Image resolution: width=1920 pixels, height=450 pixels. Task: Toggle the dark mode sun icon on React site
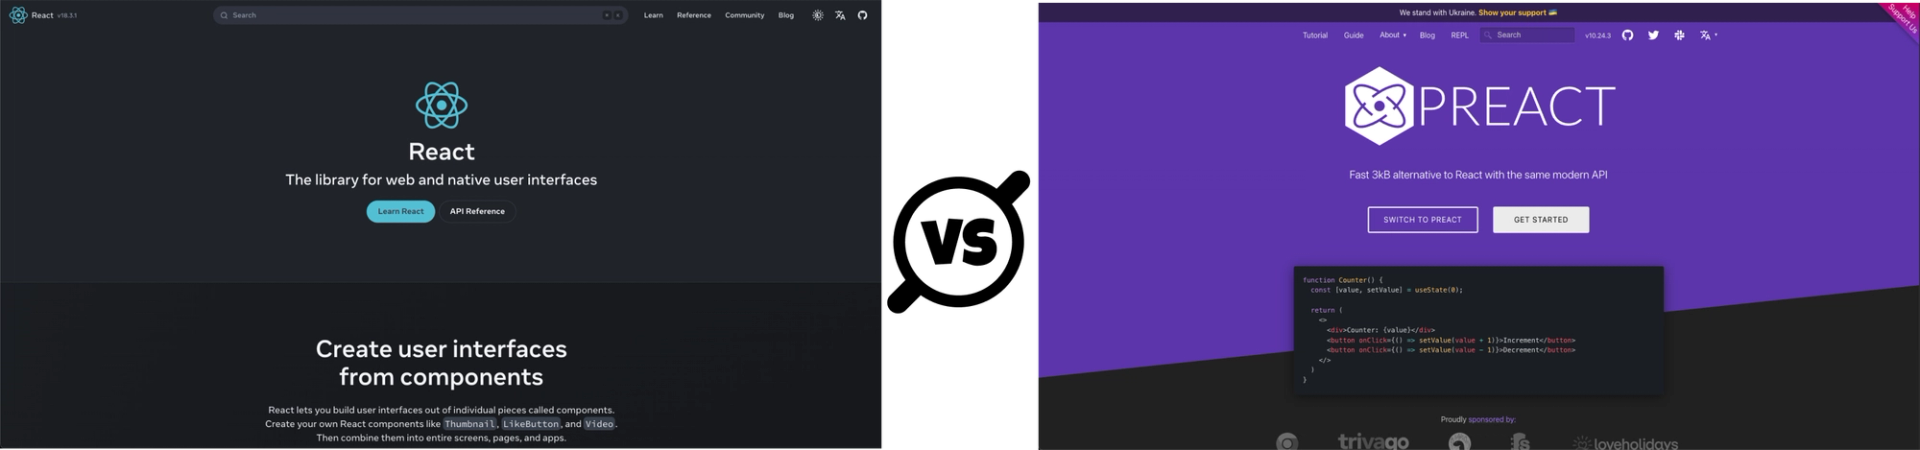(x=818, y=15)
